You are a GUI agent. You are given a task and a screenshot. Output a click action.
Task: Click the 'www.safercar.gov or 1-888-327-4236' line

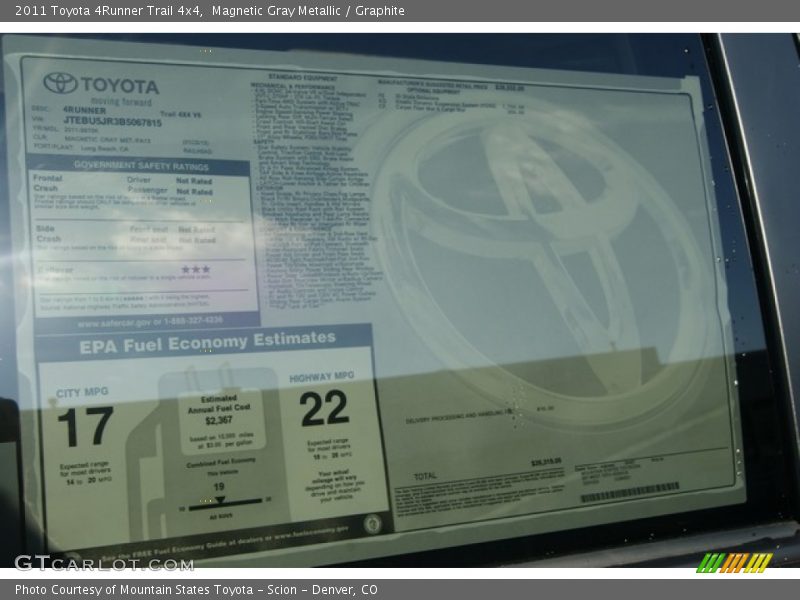pyautogui.click(x=150, y=322)
